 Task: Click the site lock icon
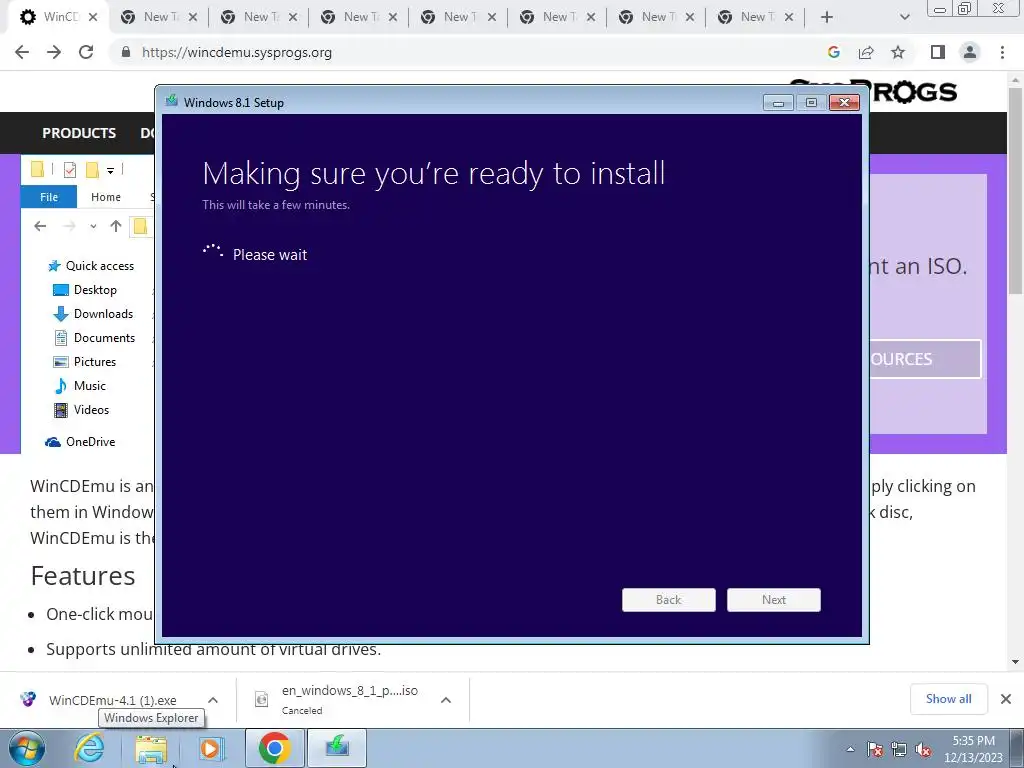[x=126, y=52]
